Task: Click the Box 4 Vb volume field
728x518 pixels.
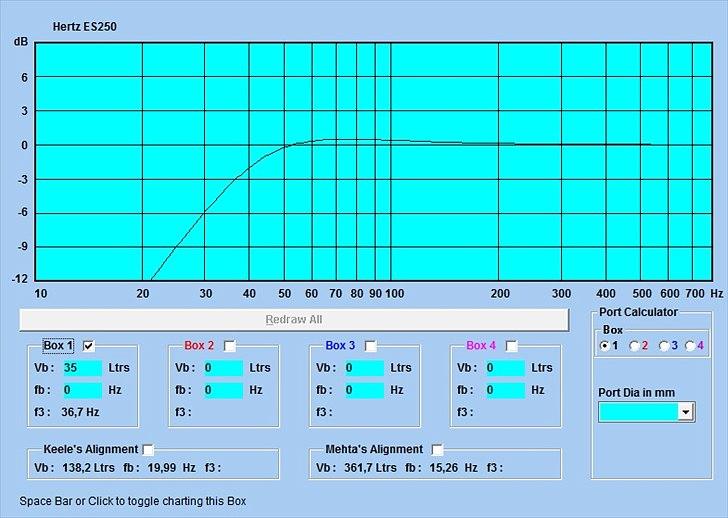Action: point(504,368)
